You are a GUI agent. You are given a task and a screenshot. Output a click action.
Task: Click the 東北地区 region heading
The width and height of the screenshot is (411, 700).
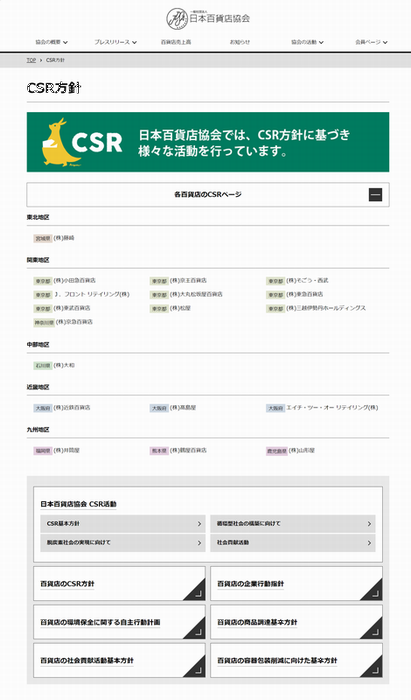click(x=38, y=217)
